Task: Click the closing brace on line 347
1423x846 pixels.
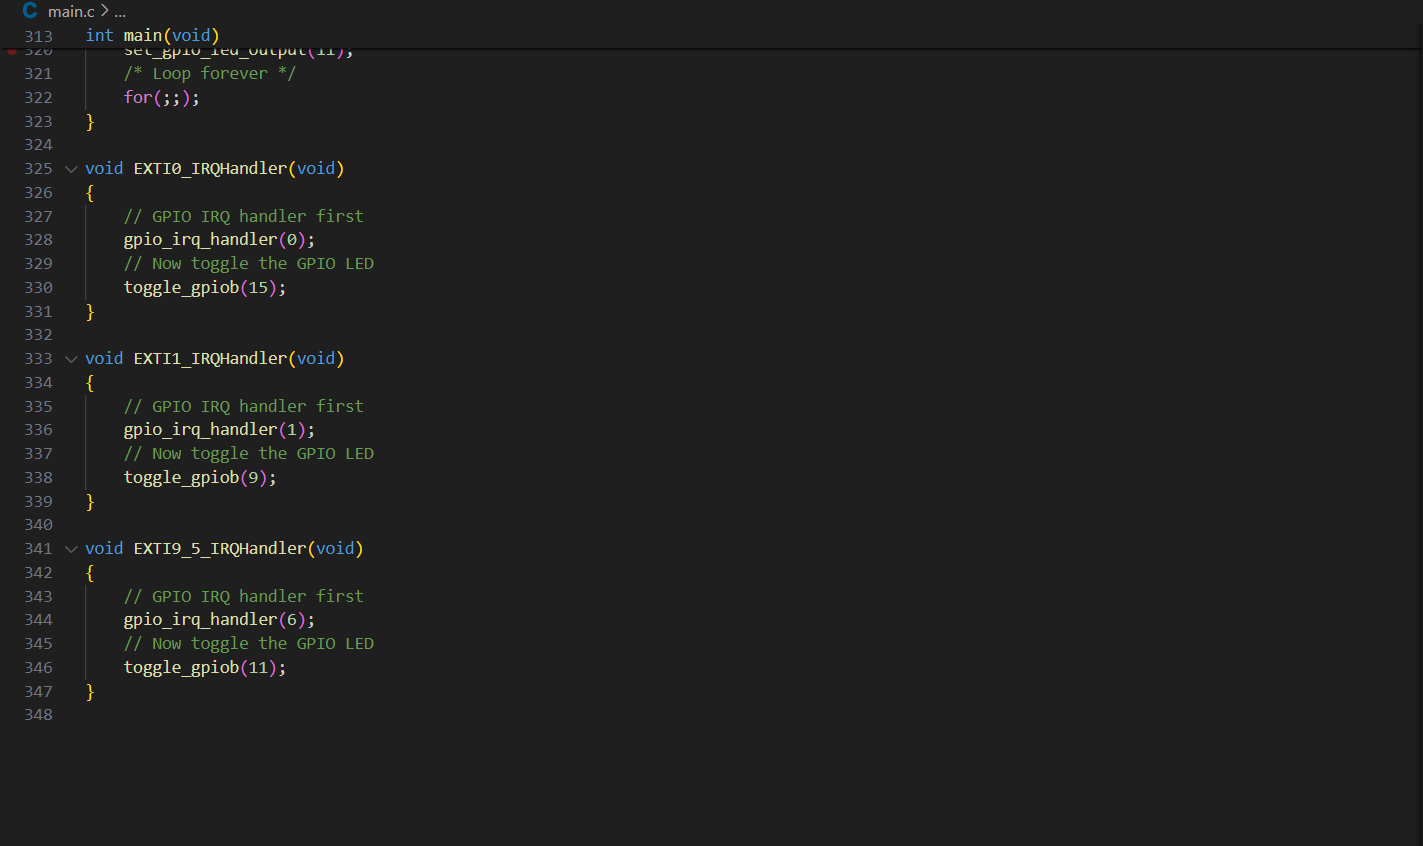Action: pos(90,691)
